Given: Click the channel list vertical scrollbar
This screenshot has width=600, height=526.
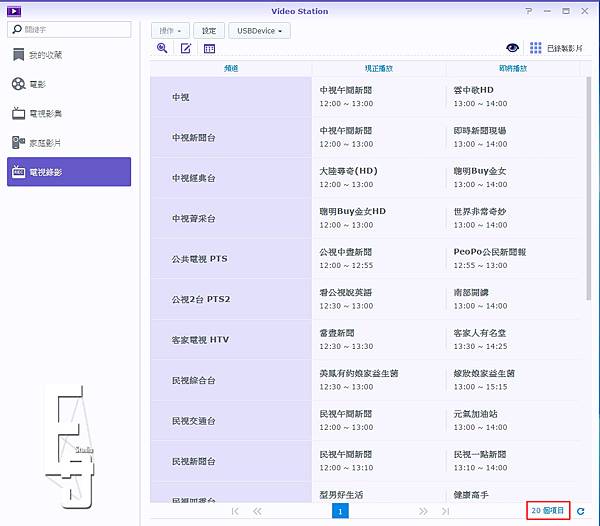Looking at the screenshot, I should [x=589, y=189].
